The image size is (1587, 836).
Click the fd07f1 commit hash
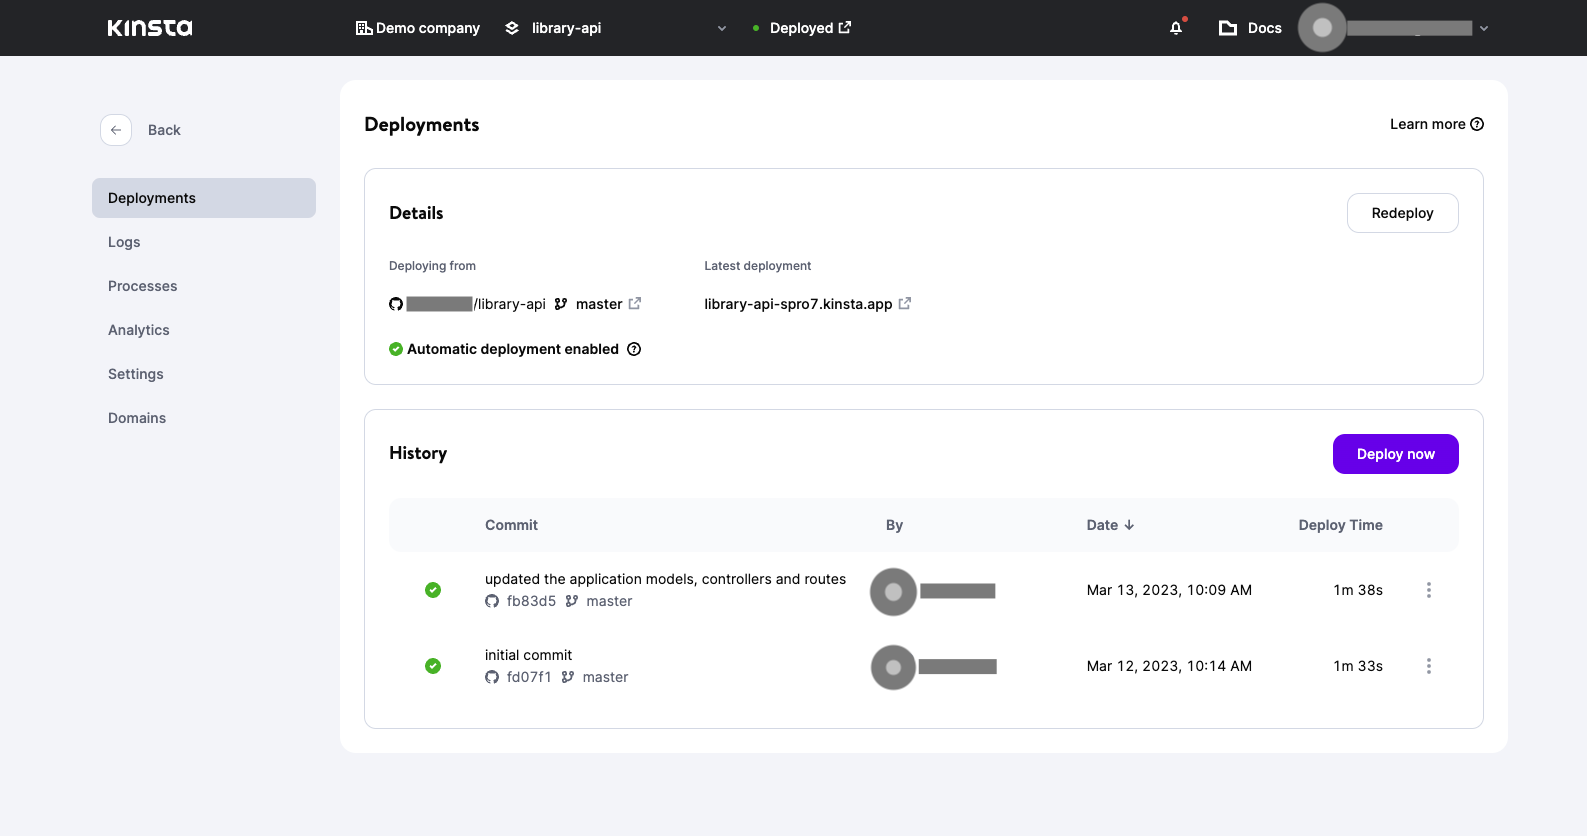529,677
